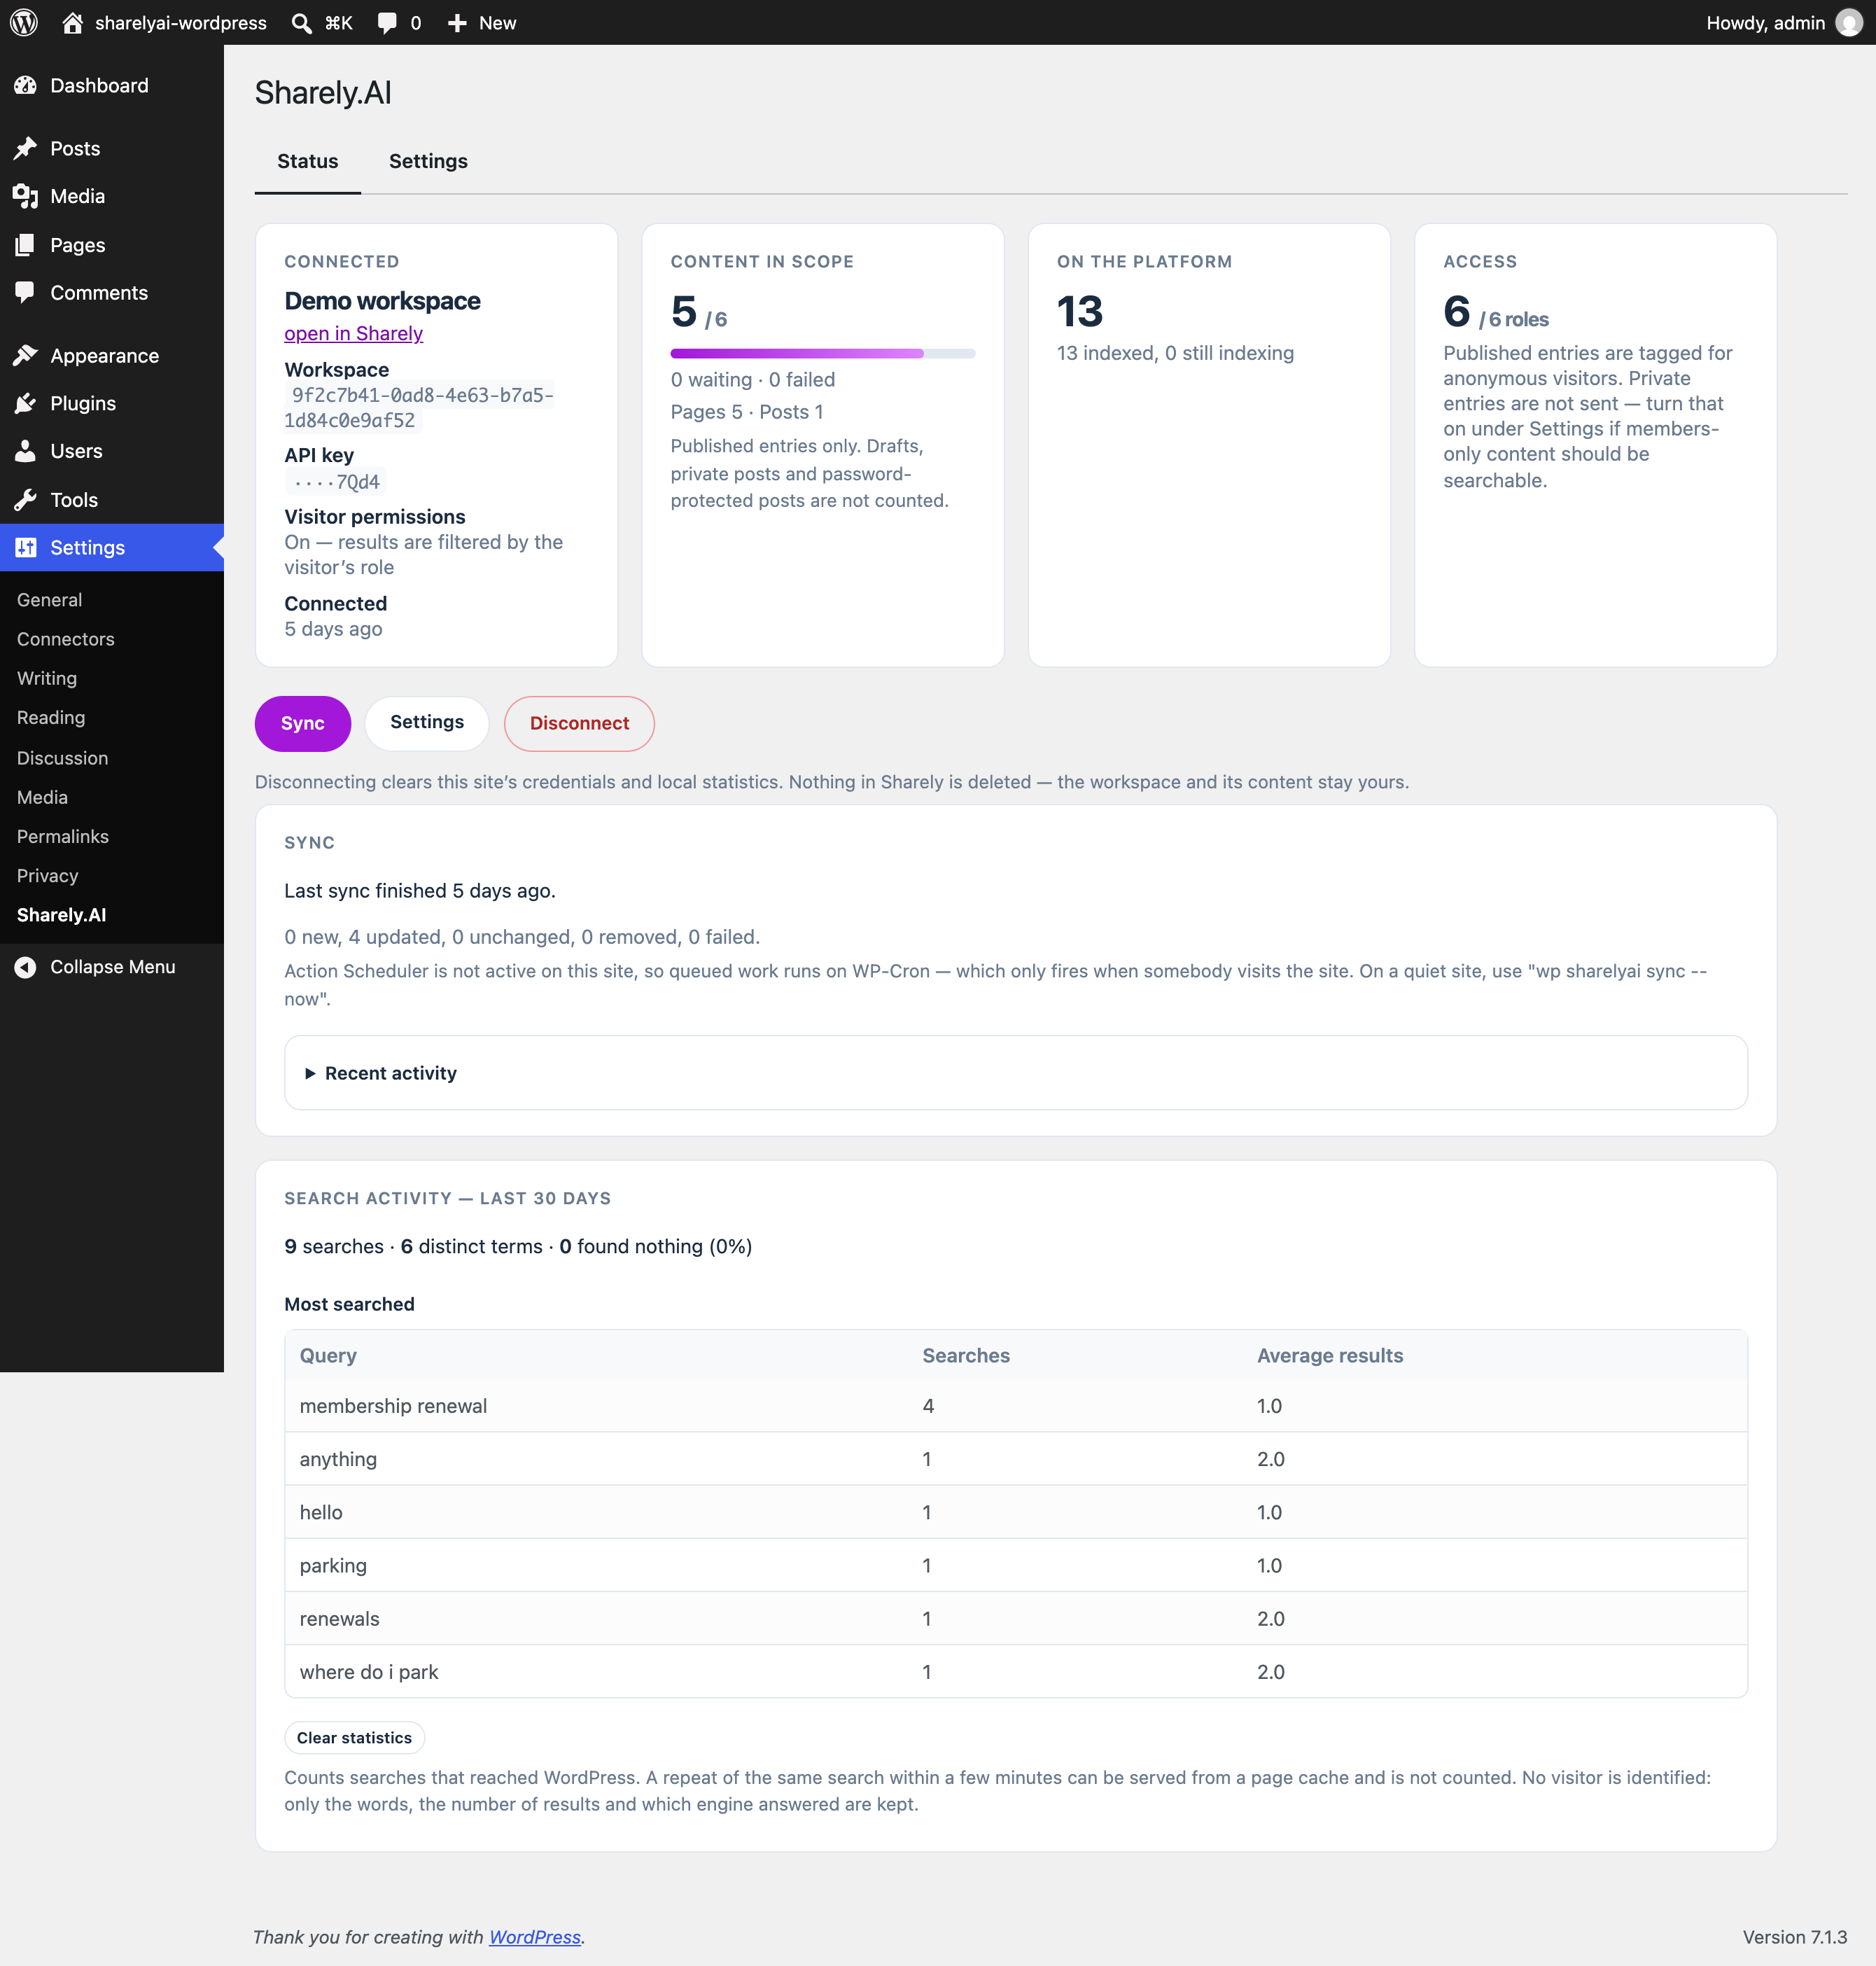Screen dimensions: 1876x1966
Task: Click the Pages icon in sidebar
Action: point(25,245)
